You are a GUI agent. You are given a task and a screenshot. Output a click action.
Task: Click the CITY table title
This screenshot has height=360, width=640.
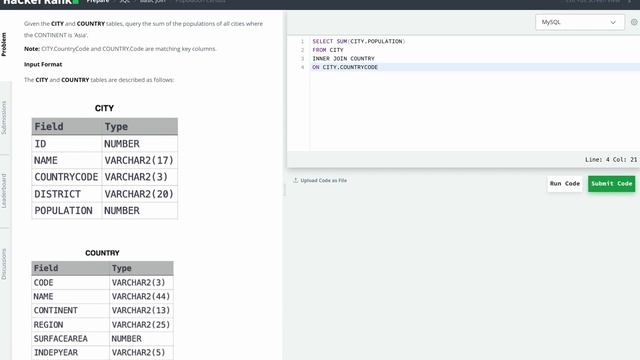tap(104, 108)
